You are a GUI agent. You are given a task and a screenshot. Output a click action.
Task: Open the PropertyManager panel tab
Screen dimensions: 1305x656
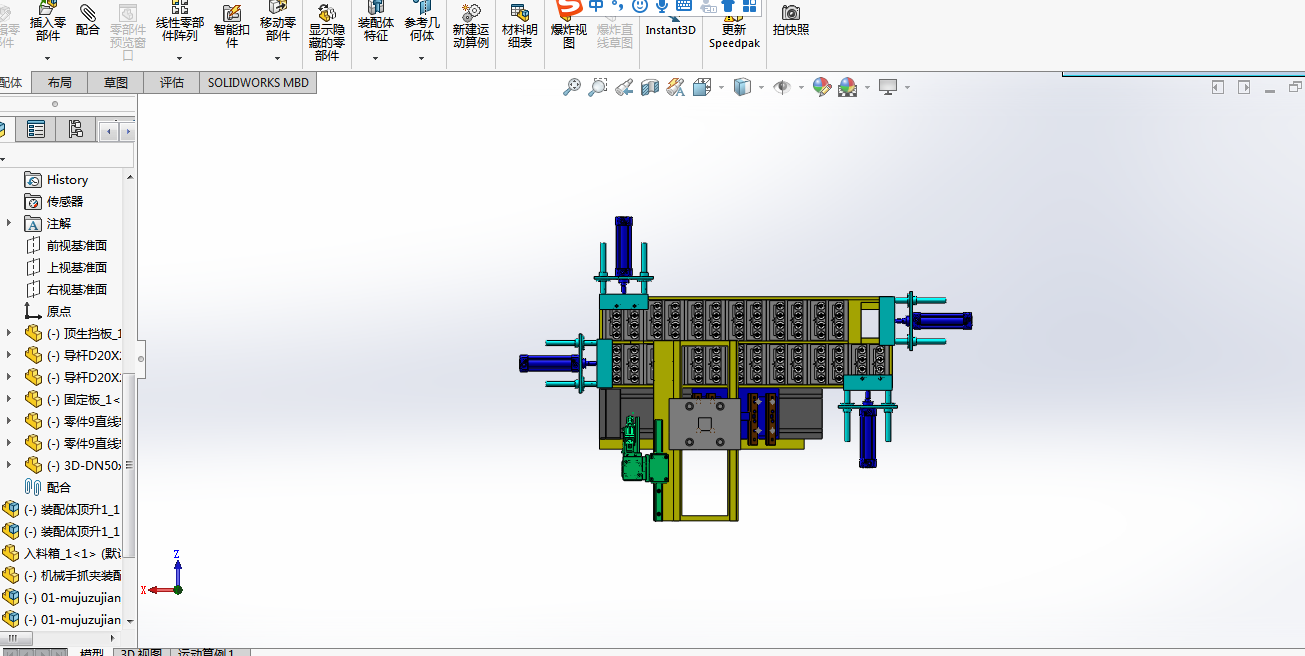click(36, 129)
